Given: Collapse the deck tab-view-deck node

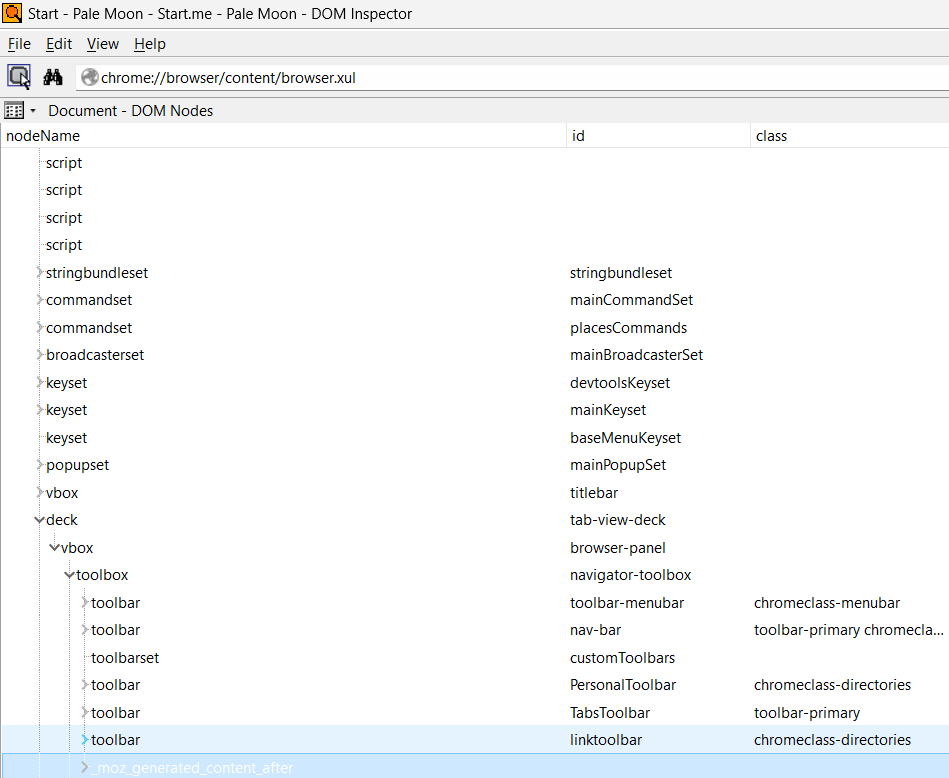Looking at the screenshot, I should (39, 520).
